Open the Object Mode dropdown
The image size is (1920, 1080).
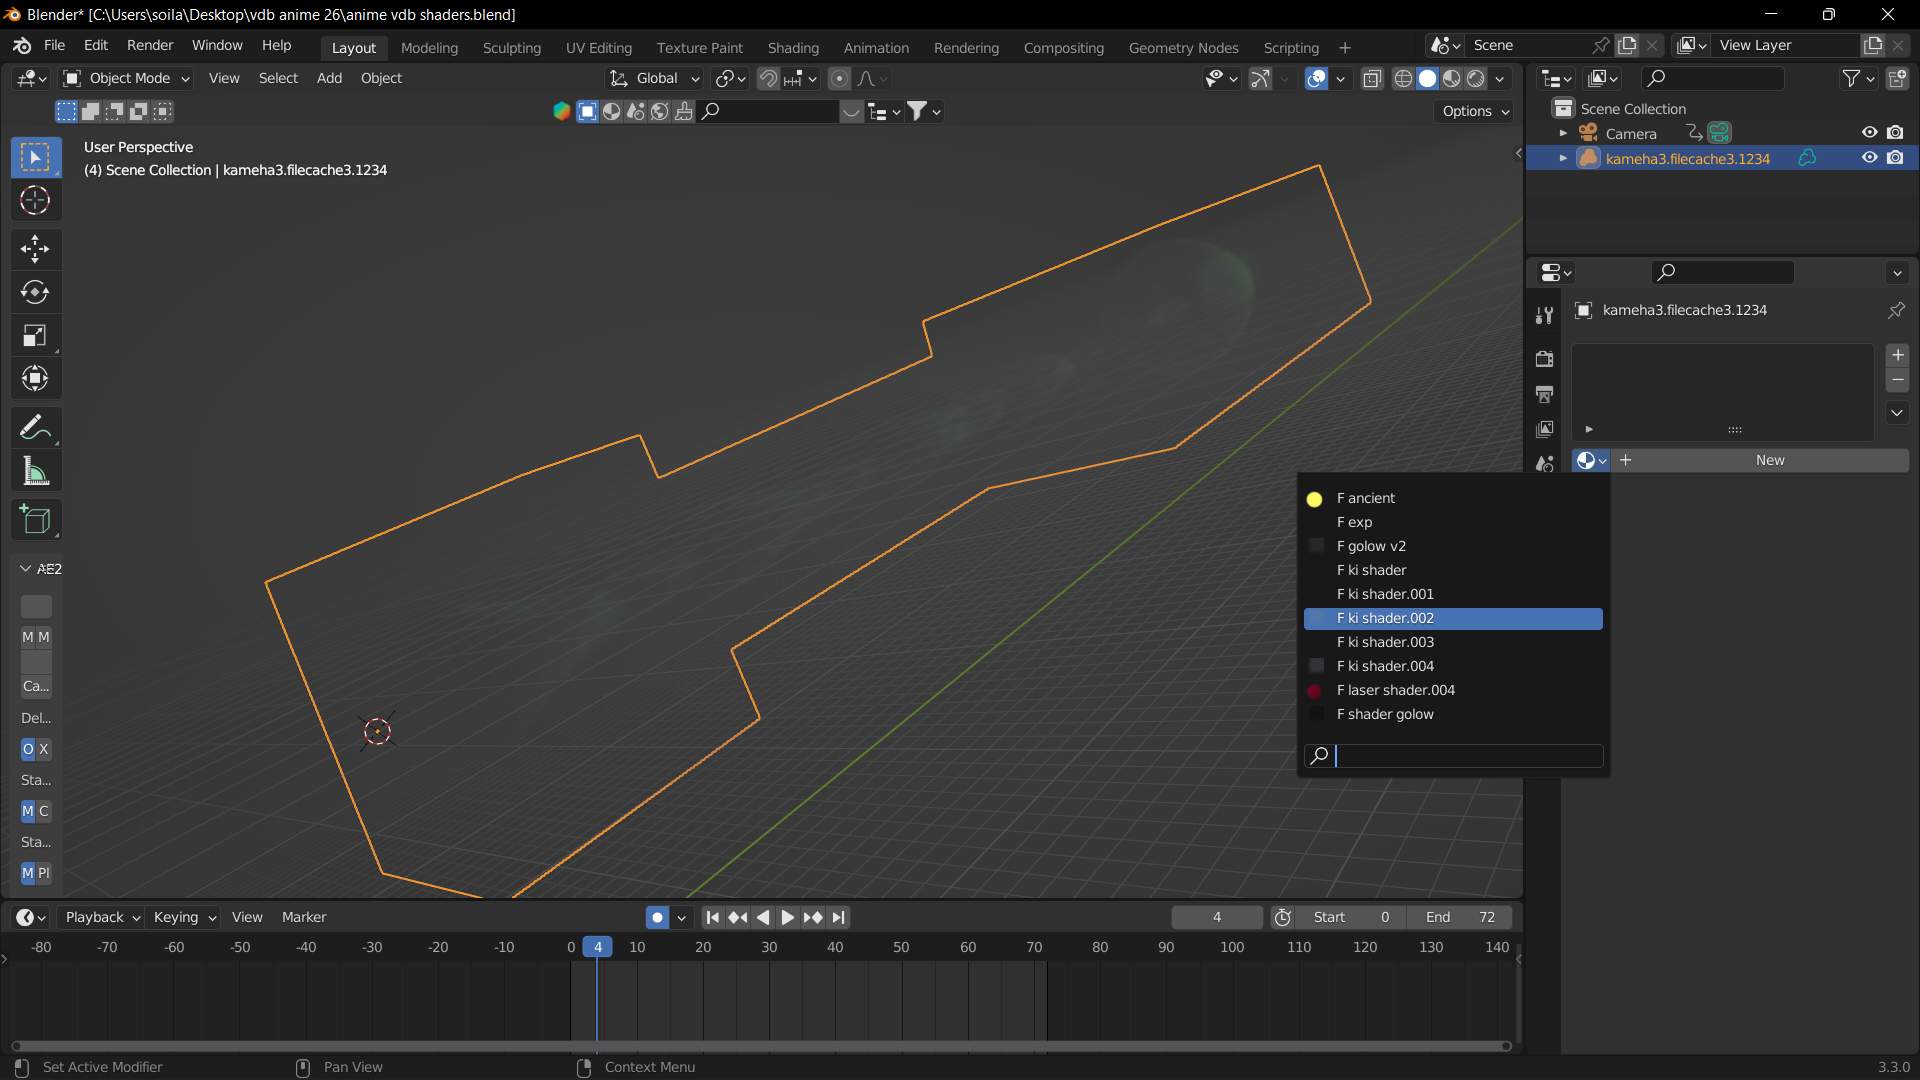tap(127, 78)
